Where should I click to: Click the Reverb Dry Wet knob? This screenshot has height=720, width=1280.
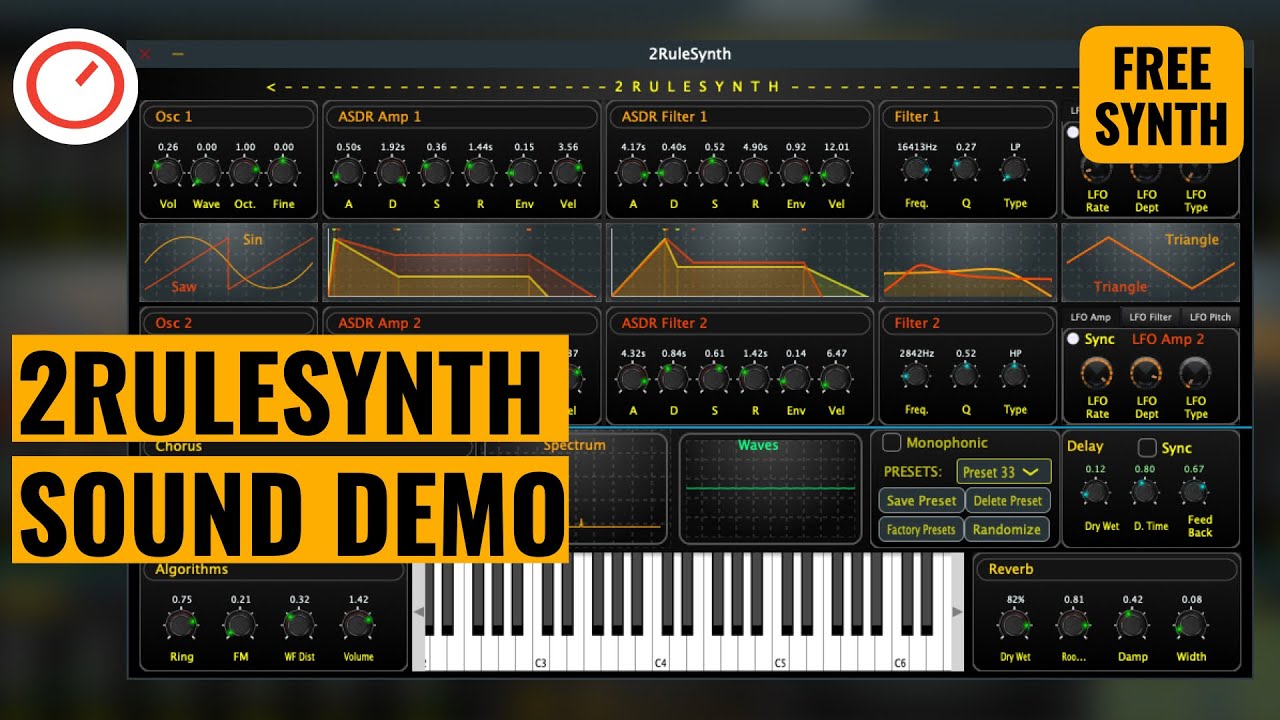coord(1015,626)
